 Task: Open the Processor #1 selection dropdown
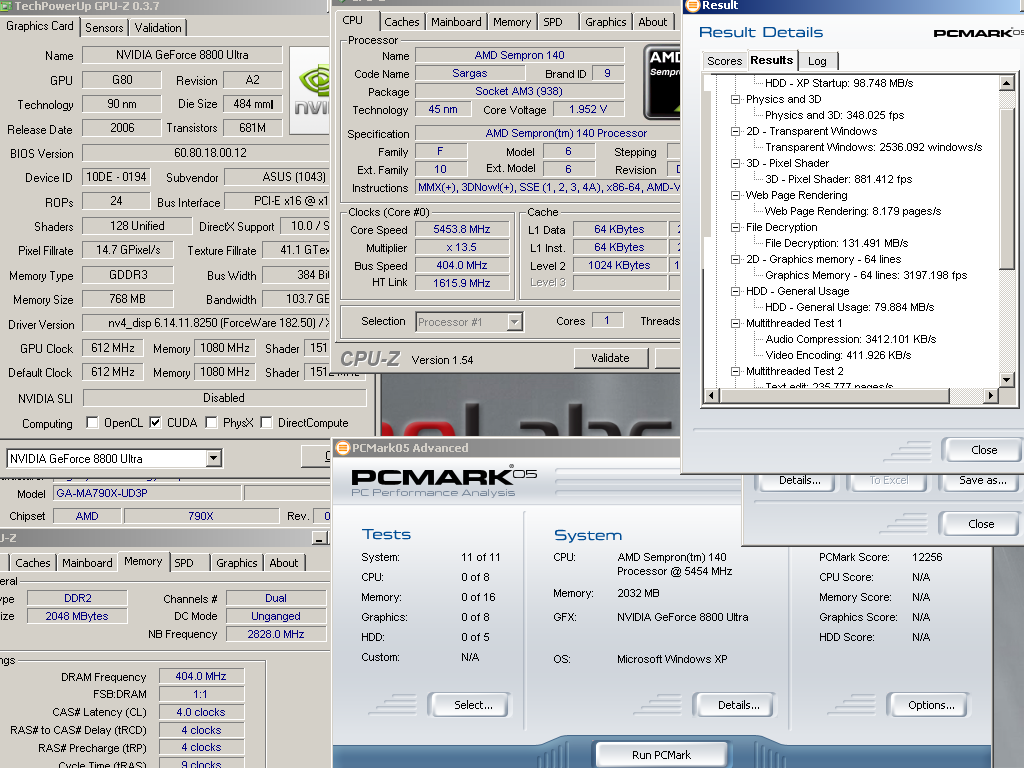click(x=515, y=321)
